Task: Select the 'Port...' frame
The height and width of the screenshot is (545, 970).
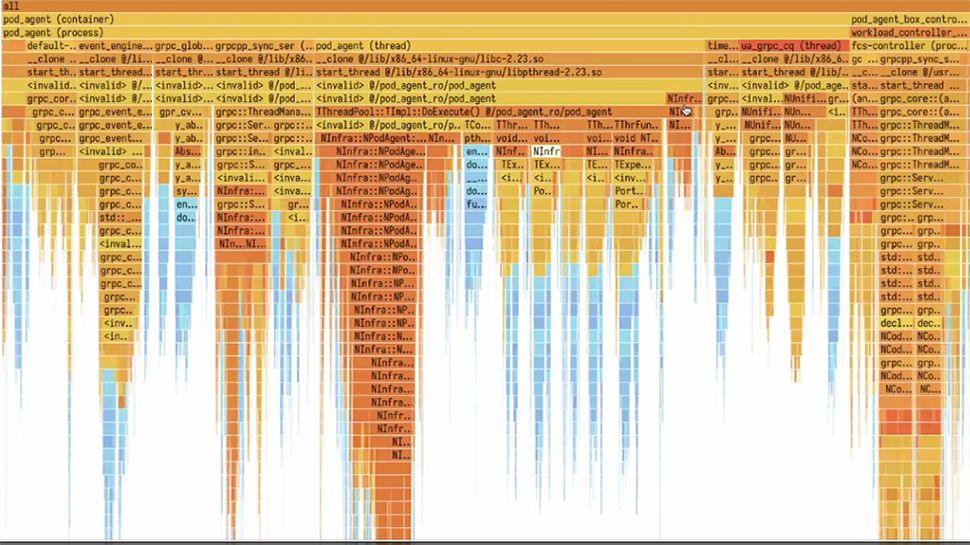Action: (x=630, y=191)
